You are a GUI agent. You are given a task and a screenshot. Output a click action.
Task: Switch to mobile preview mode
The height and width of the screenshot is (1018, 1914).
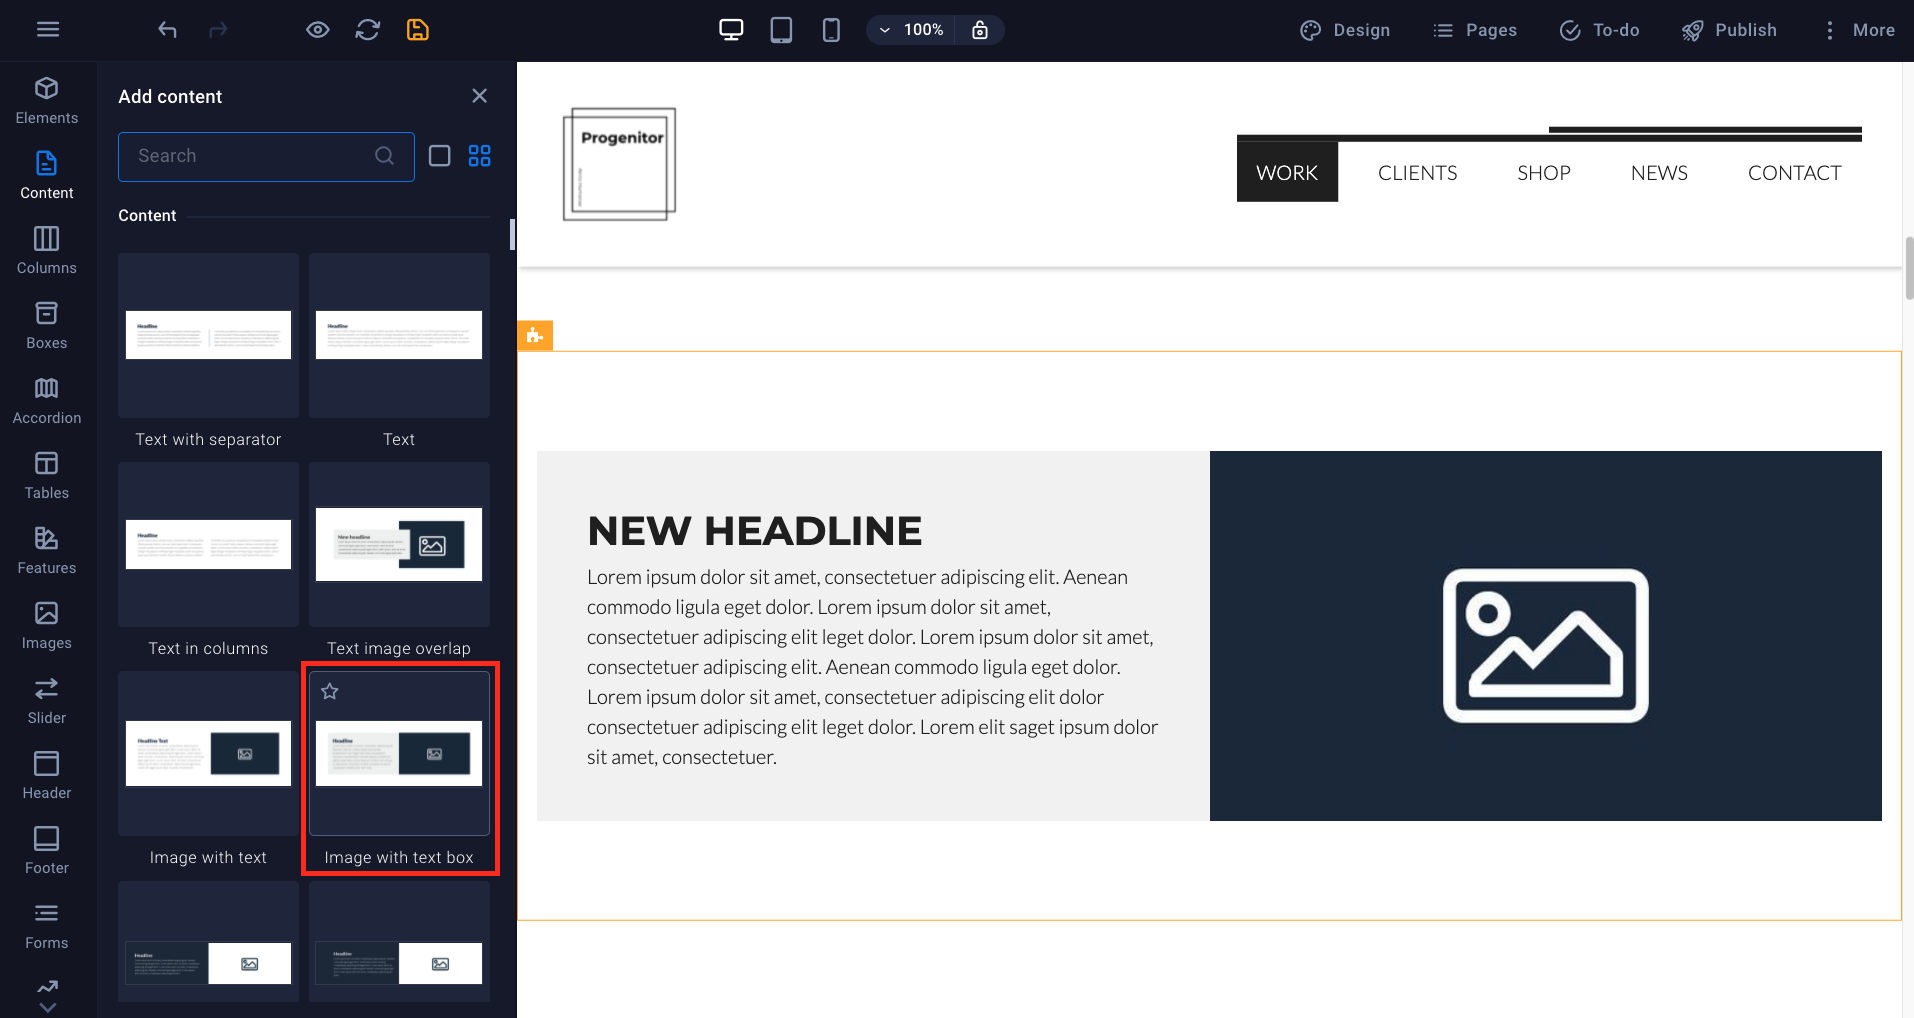pos(830,30)
